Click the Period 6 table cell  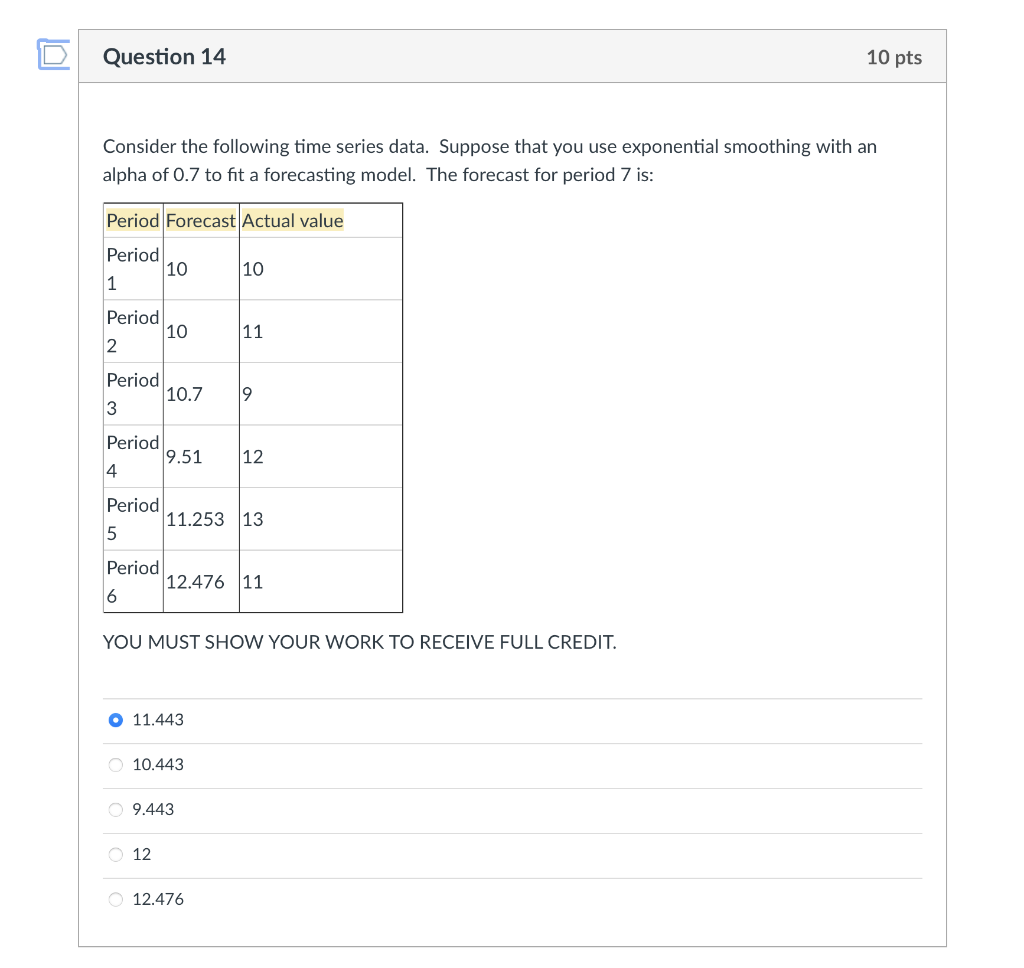tap(132, 581)
